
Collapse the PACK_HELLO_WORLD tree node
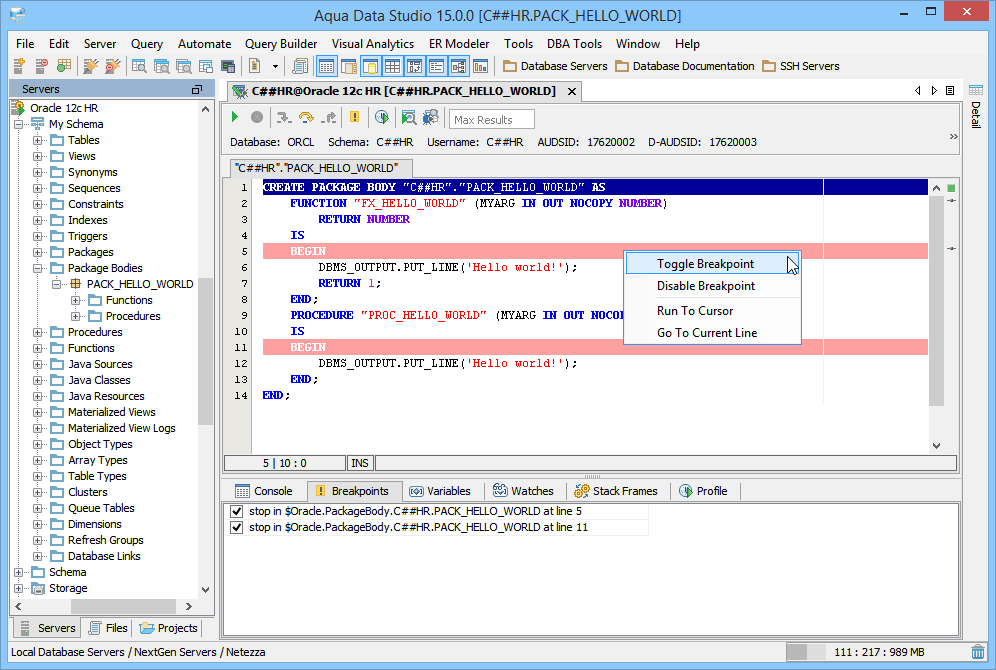57,284
